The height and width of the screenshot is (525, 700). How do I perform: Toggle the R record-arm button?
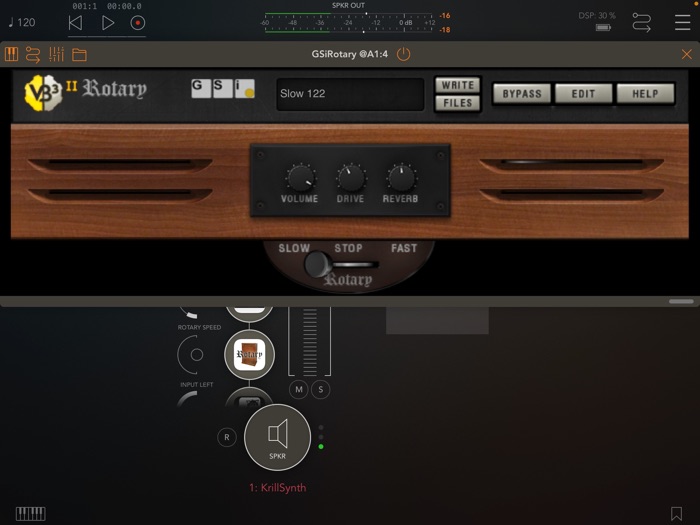pos(227,438)
